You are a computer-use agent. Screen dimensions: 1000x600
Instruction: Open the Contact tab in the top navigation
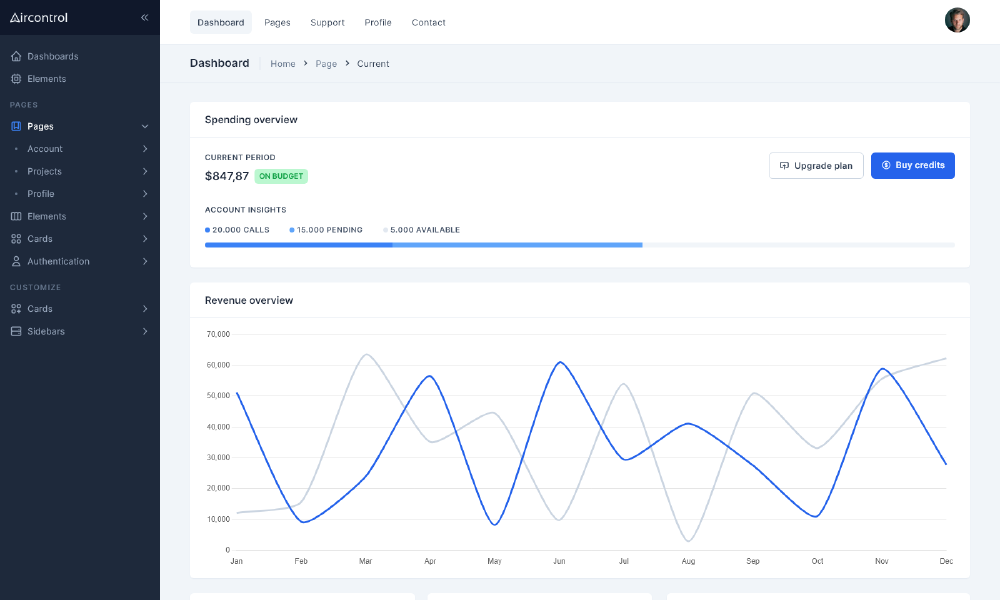[x=428, y=22]
